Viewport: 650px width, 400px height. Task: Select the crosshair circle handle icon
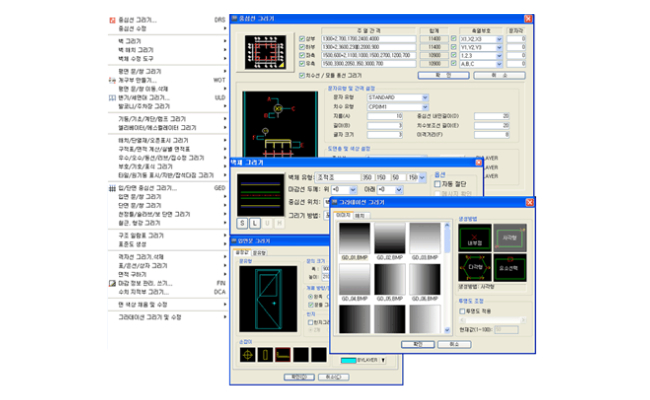(x=246, y=353)
